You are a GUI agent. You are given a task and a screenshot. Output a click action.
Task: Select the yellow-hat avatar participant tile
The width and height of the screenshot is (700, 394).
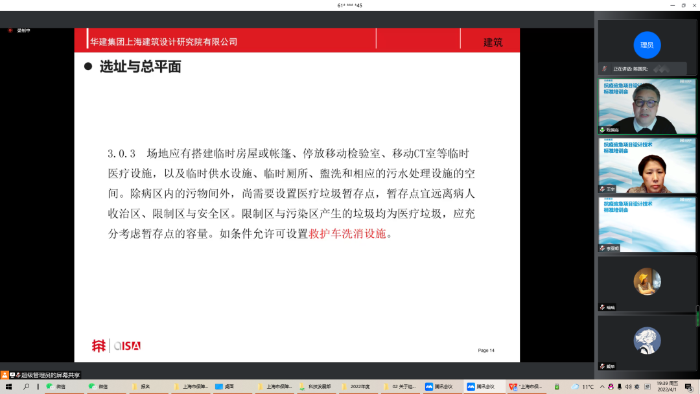point(647,283)
